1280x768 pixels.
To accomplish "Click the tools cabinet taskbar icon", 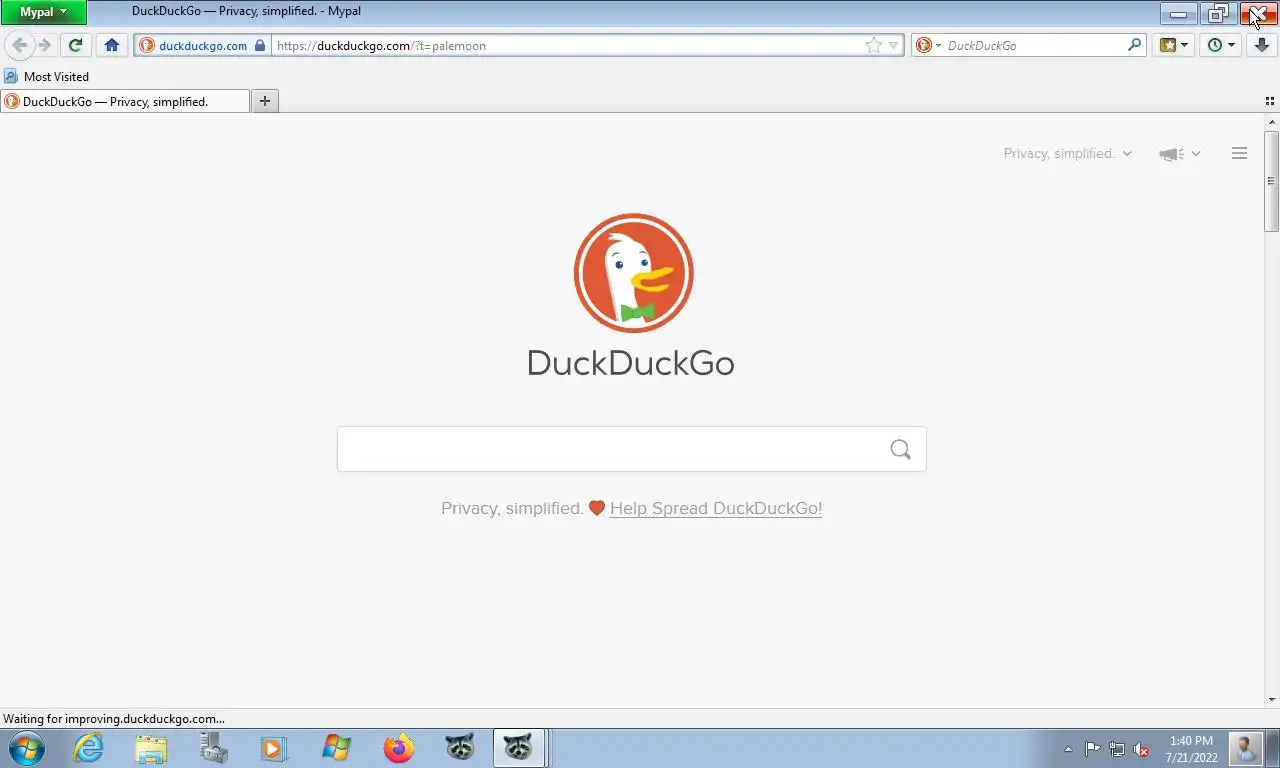I will pyautogui.click(x=213, y=748).
